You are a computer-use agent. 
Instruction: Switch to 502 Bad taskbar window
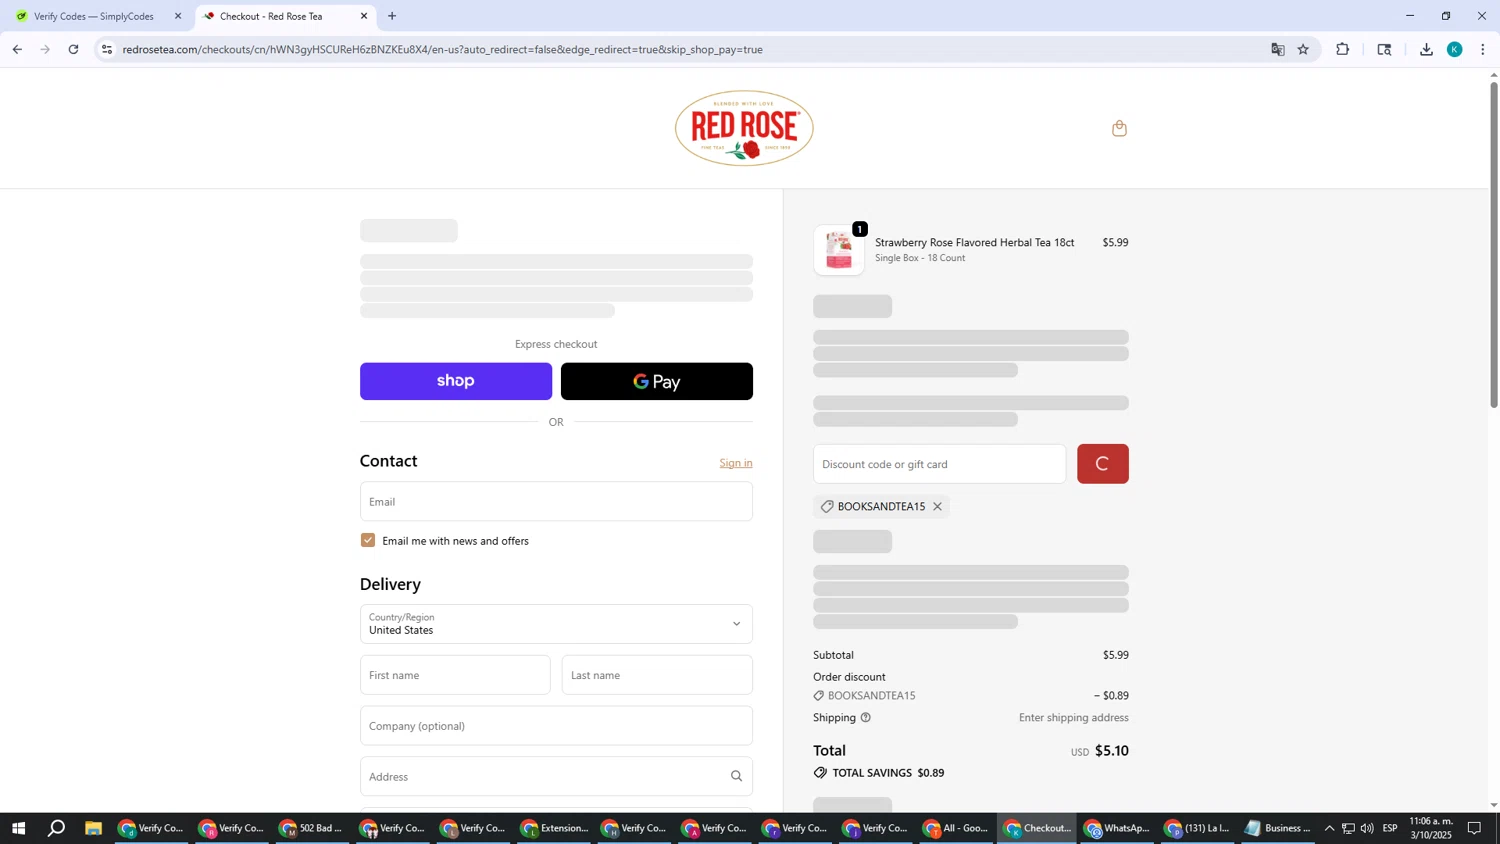pos(313,828)
